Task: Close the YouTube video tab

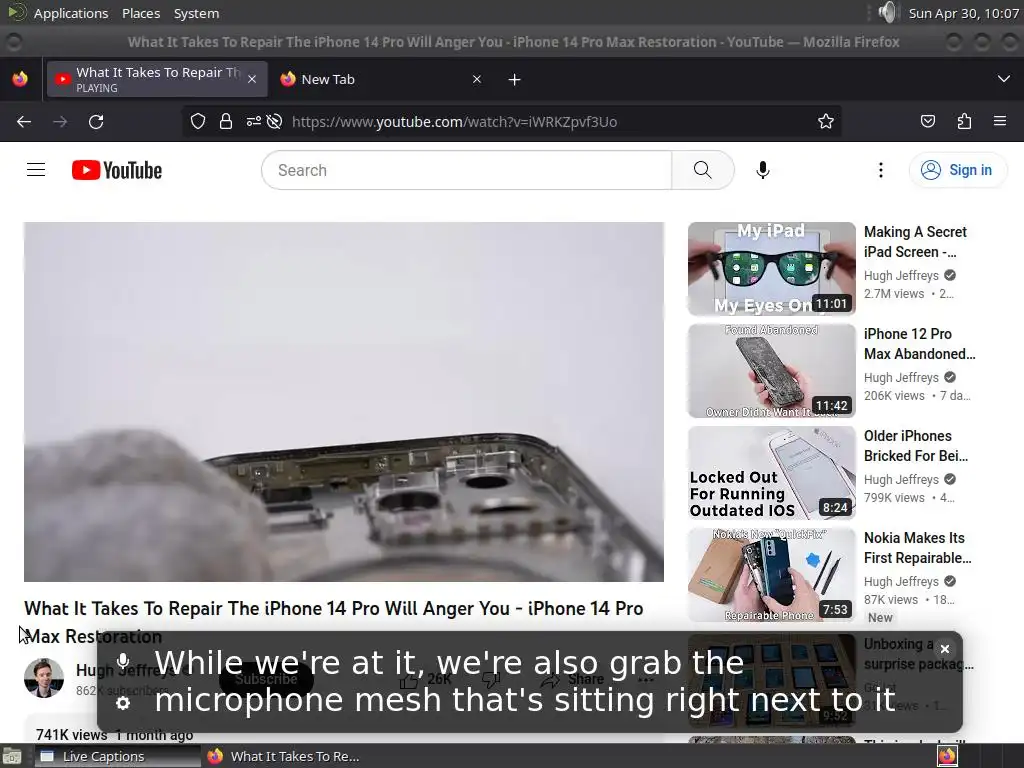Action: [x=252, y=79]
